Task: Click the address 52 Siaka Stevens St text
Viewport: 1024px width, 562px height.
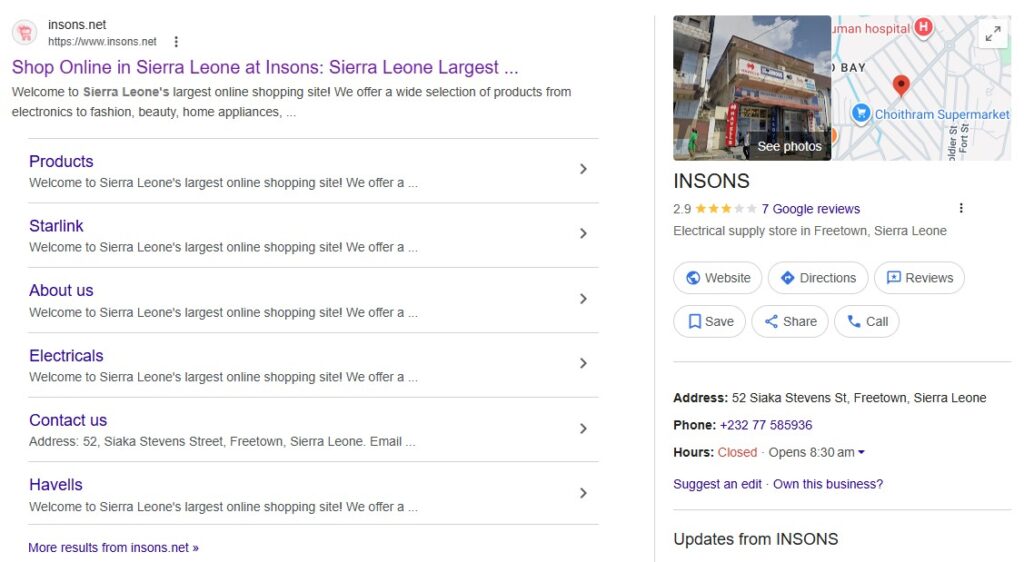Action: [859, 398]
